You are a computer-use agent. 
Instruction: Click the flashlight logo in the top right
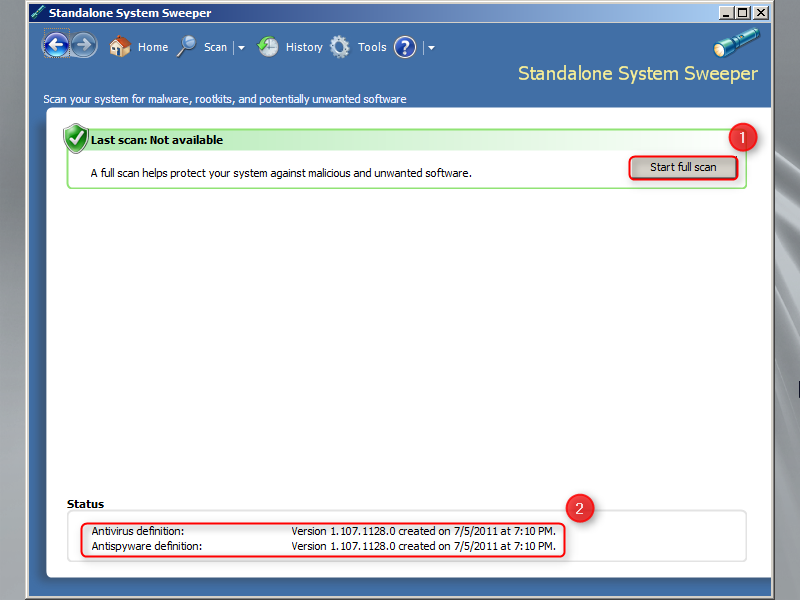click(736, 41)
